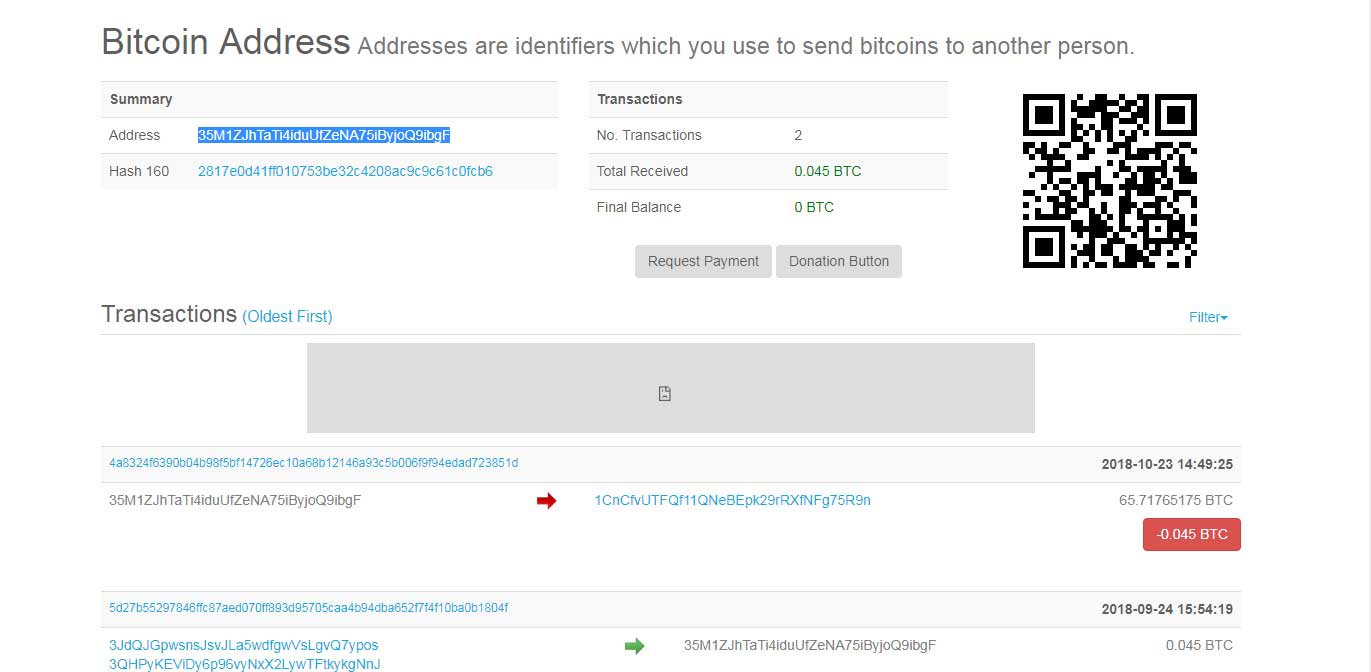Open sender address 3QHPyKEViDy6p96vyNxX2LywTFtkykgNnJ

[245, 664]
